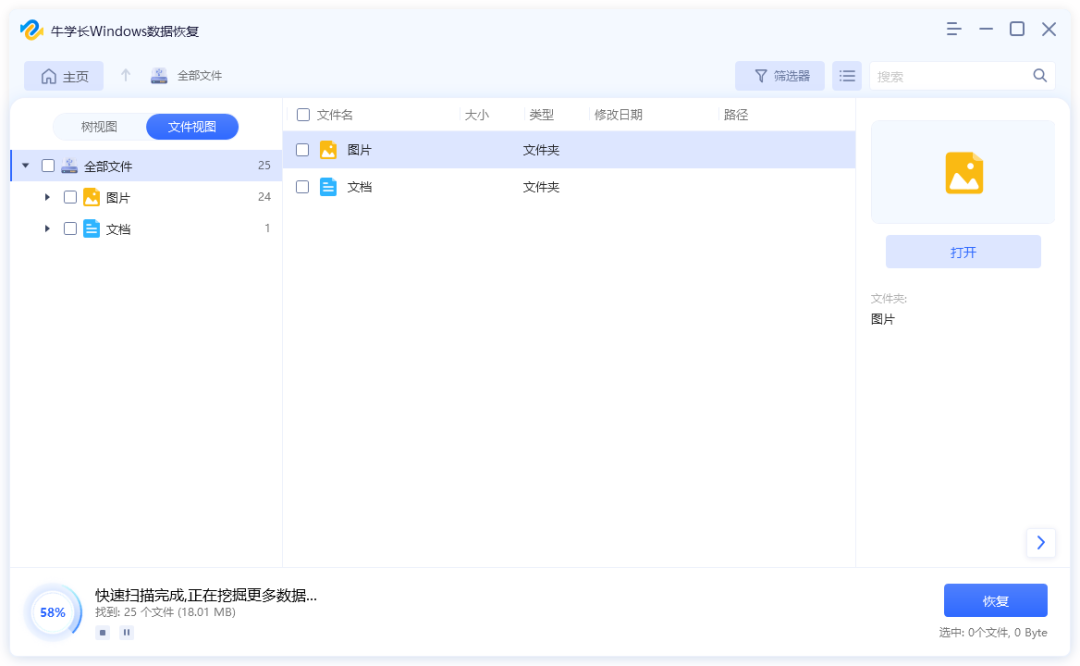Switch layout with the list view icon
1080x666 pixels.
tap(847, 76)
